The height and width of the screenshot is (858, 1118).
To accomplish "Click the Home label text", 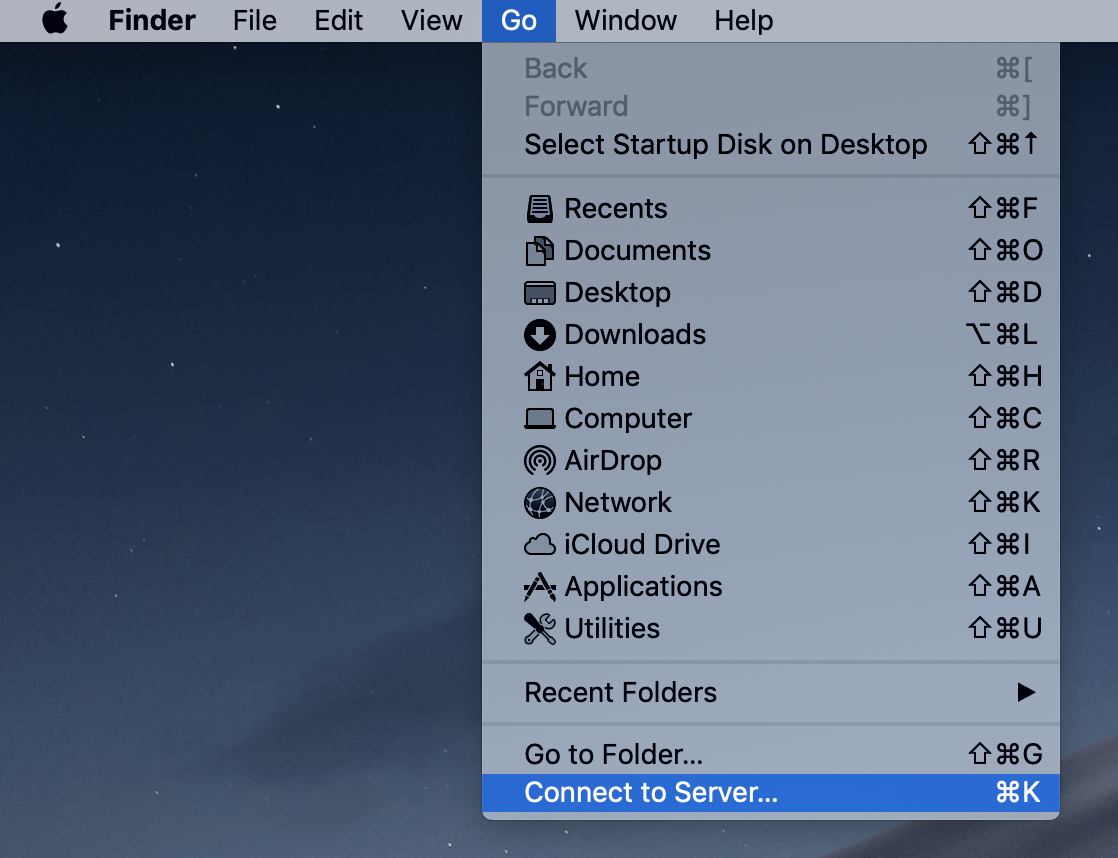I will coord(602,377).
